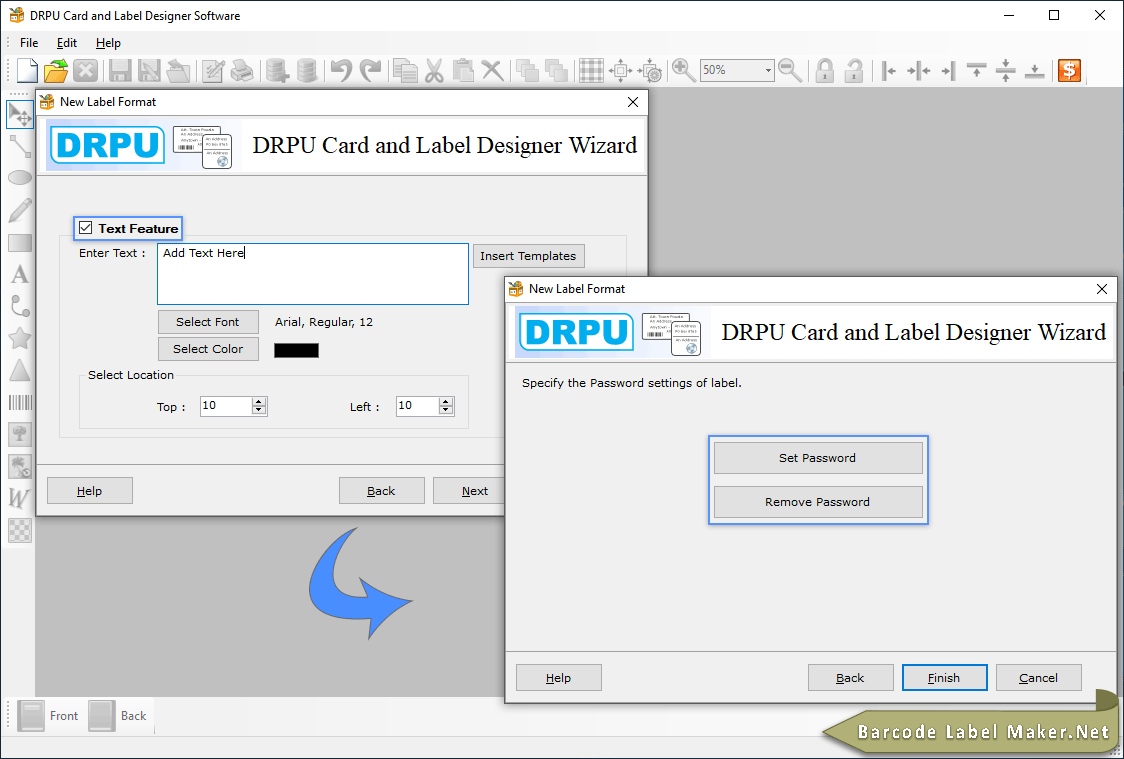Select the Pencil tool
This screenshot has height=759, width=1124.
click(20, 210)
